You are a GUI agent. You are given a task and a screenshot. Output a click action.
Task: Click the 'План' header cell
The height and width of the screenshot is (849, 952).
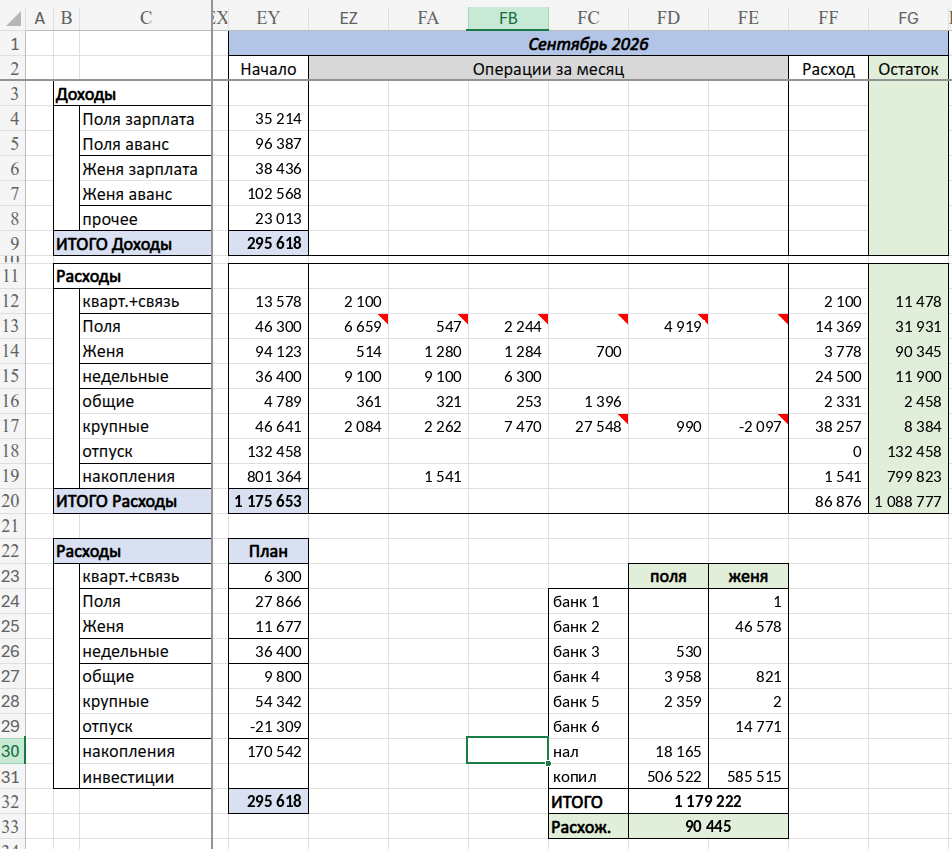(268, 551)
